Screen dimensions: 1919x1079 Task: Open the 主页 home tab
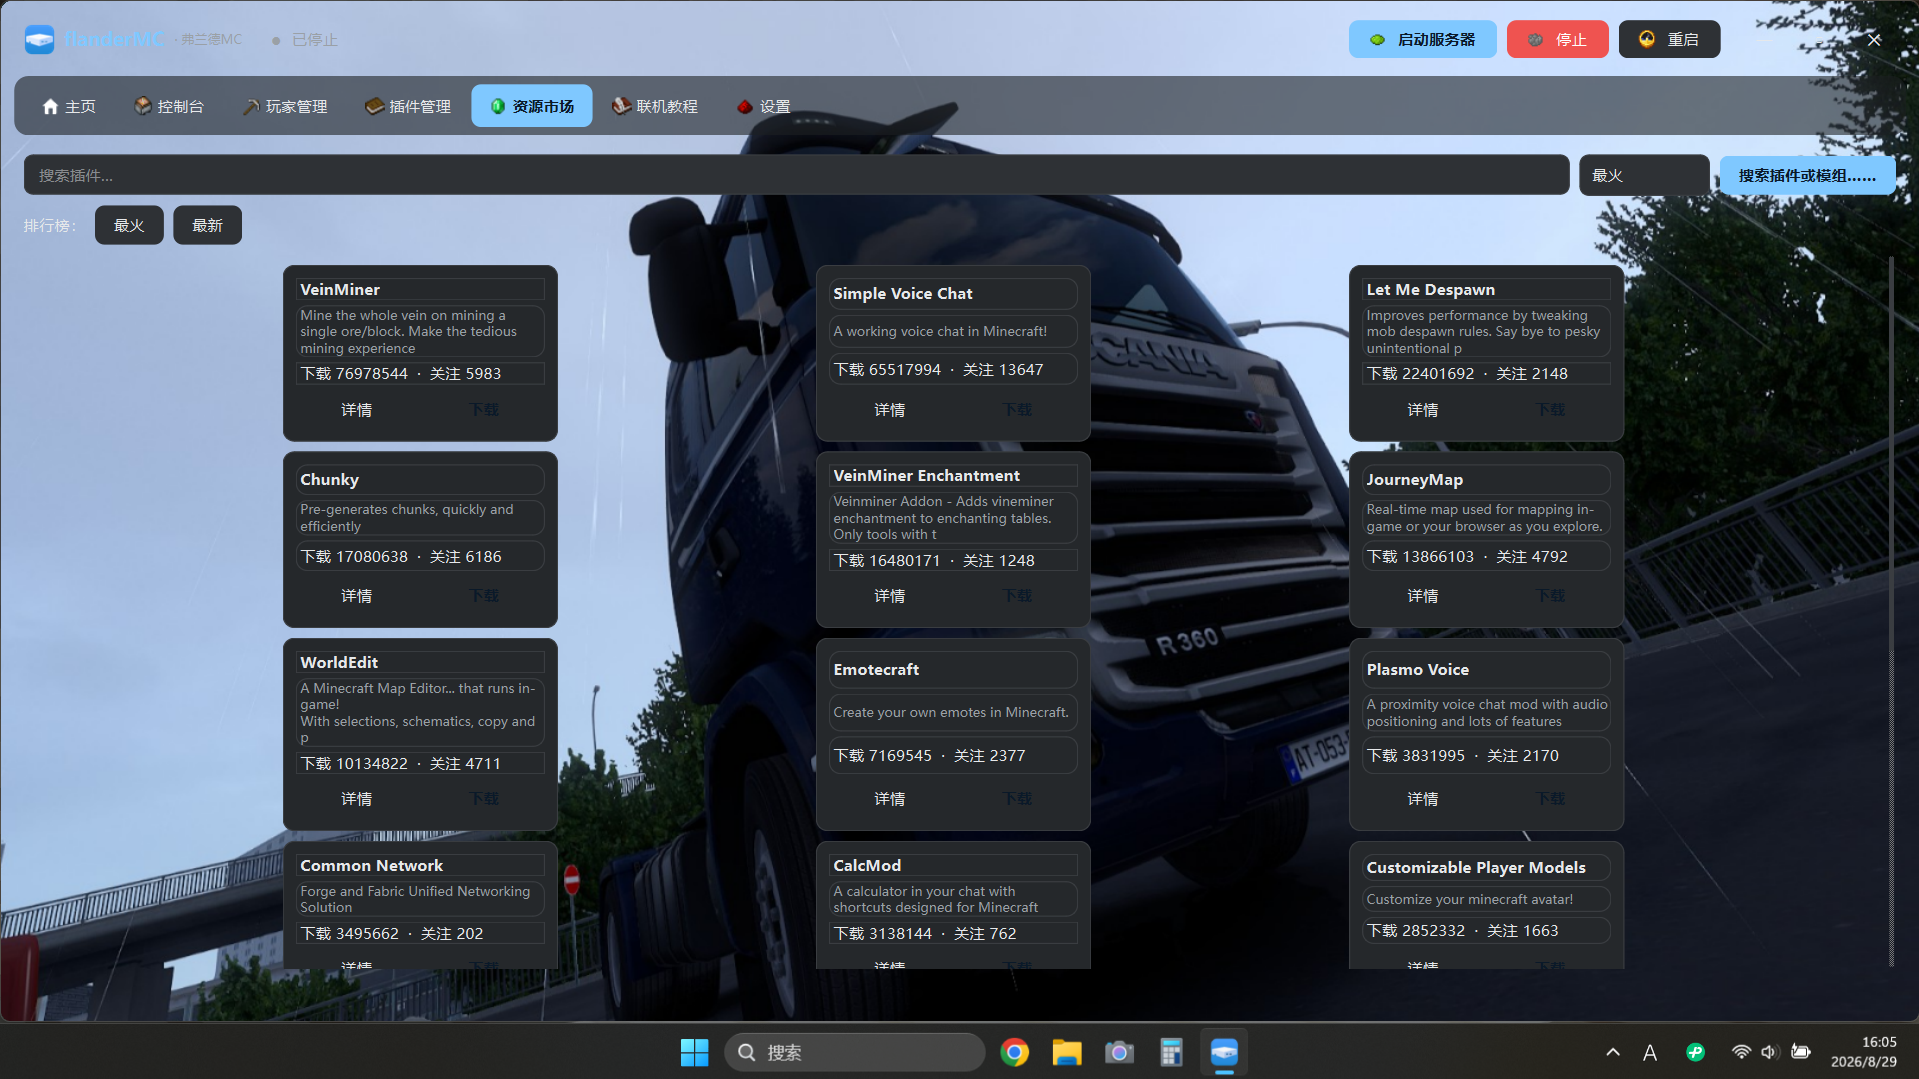(69, 106)
